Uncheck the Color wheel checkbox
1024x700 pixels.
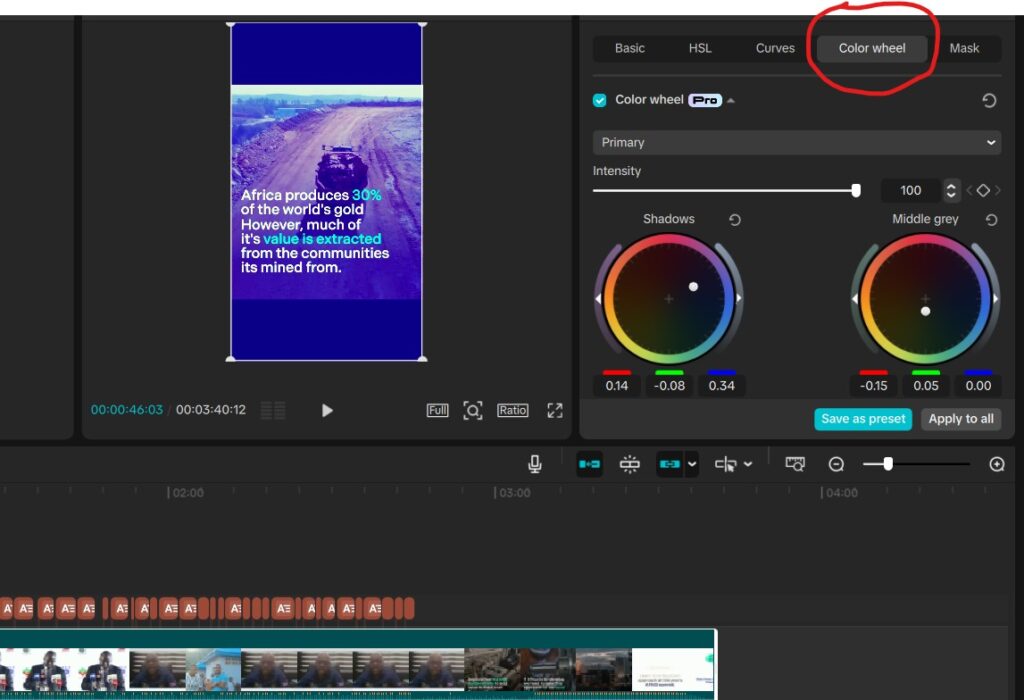[600, 100]
